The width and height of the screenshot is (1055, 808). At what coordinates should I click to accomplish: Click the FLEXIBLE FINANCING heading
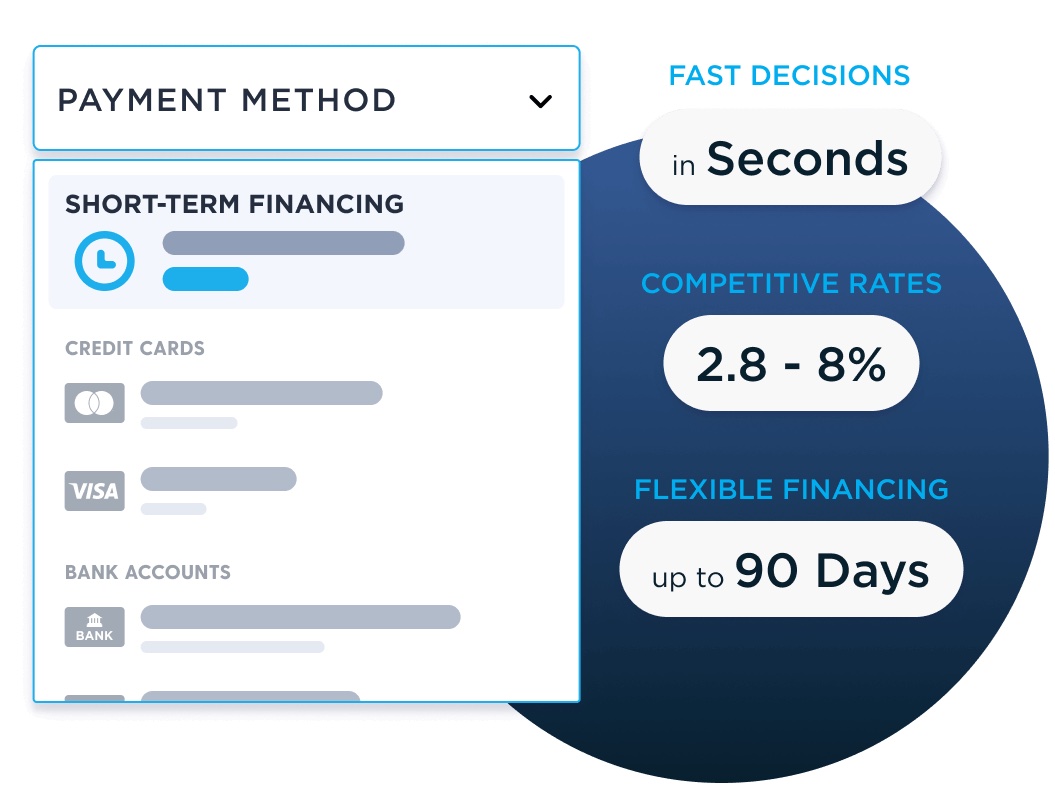tap(791, 490)
